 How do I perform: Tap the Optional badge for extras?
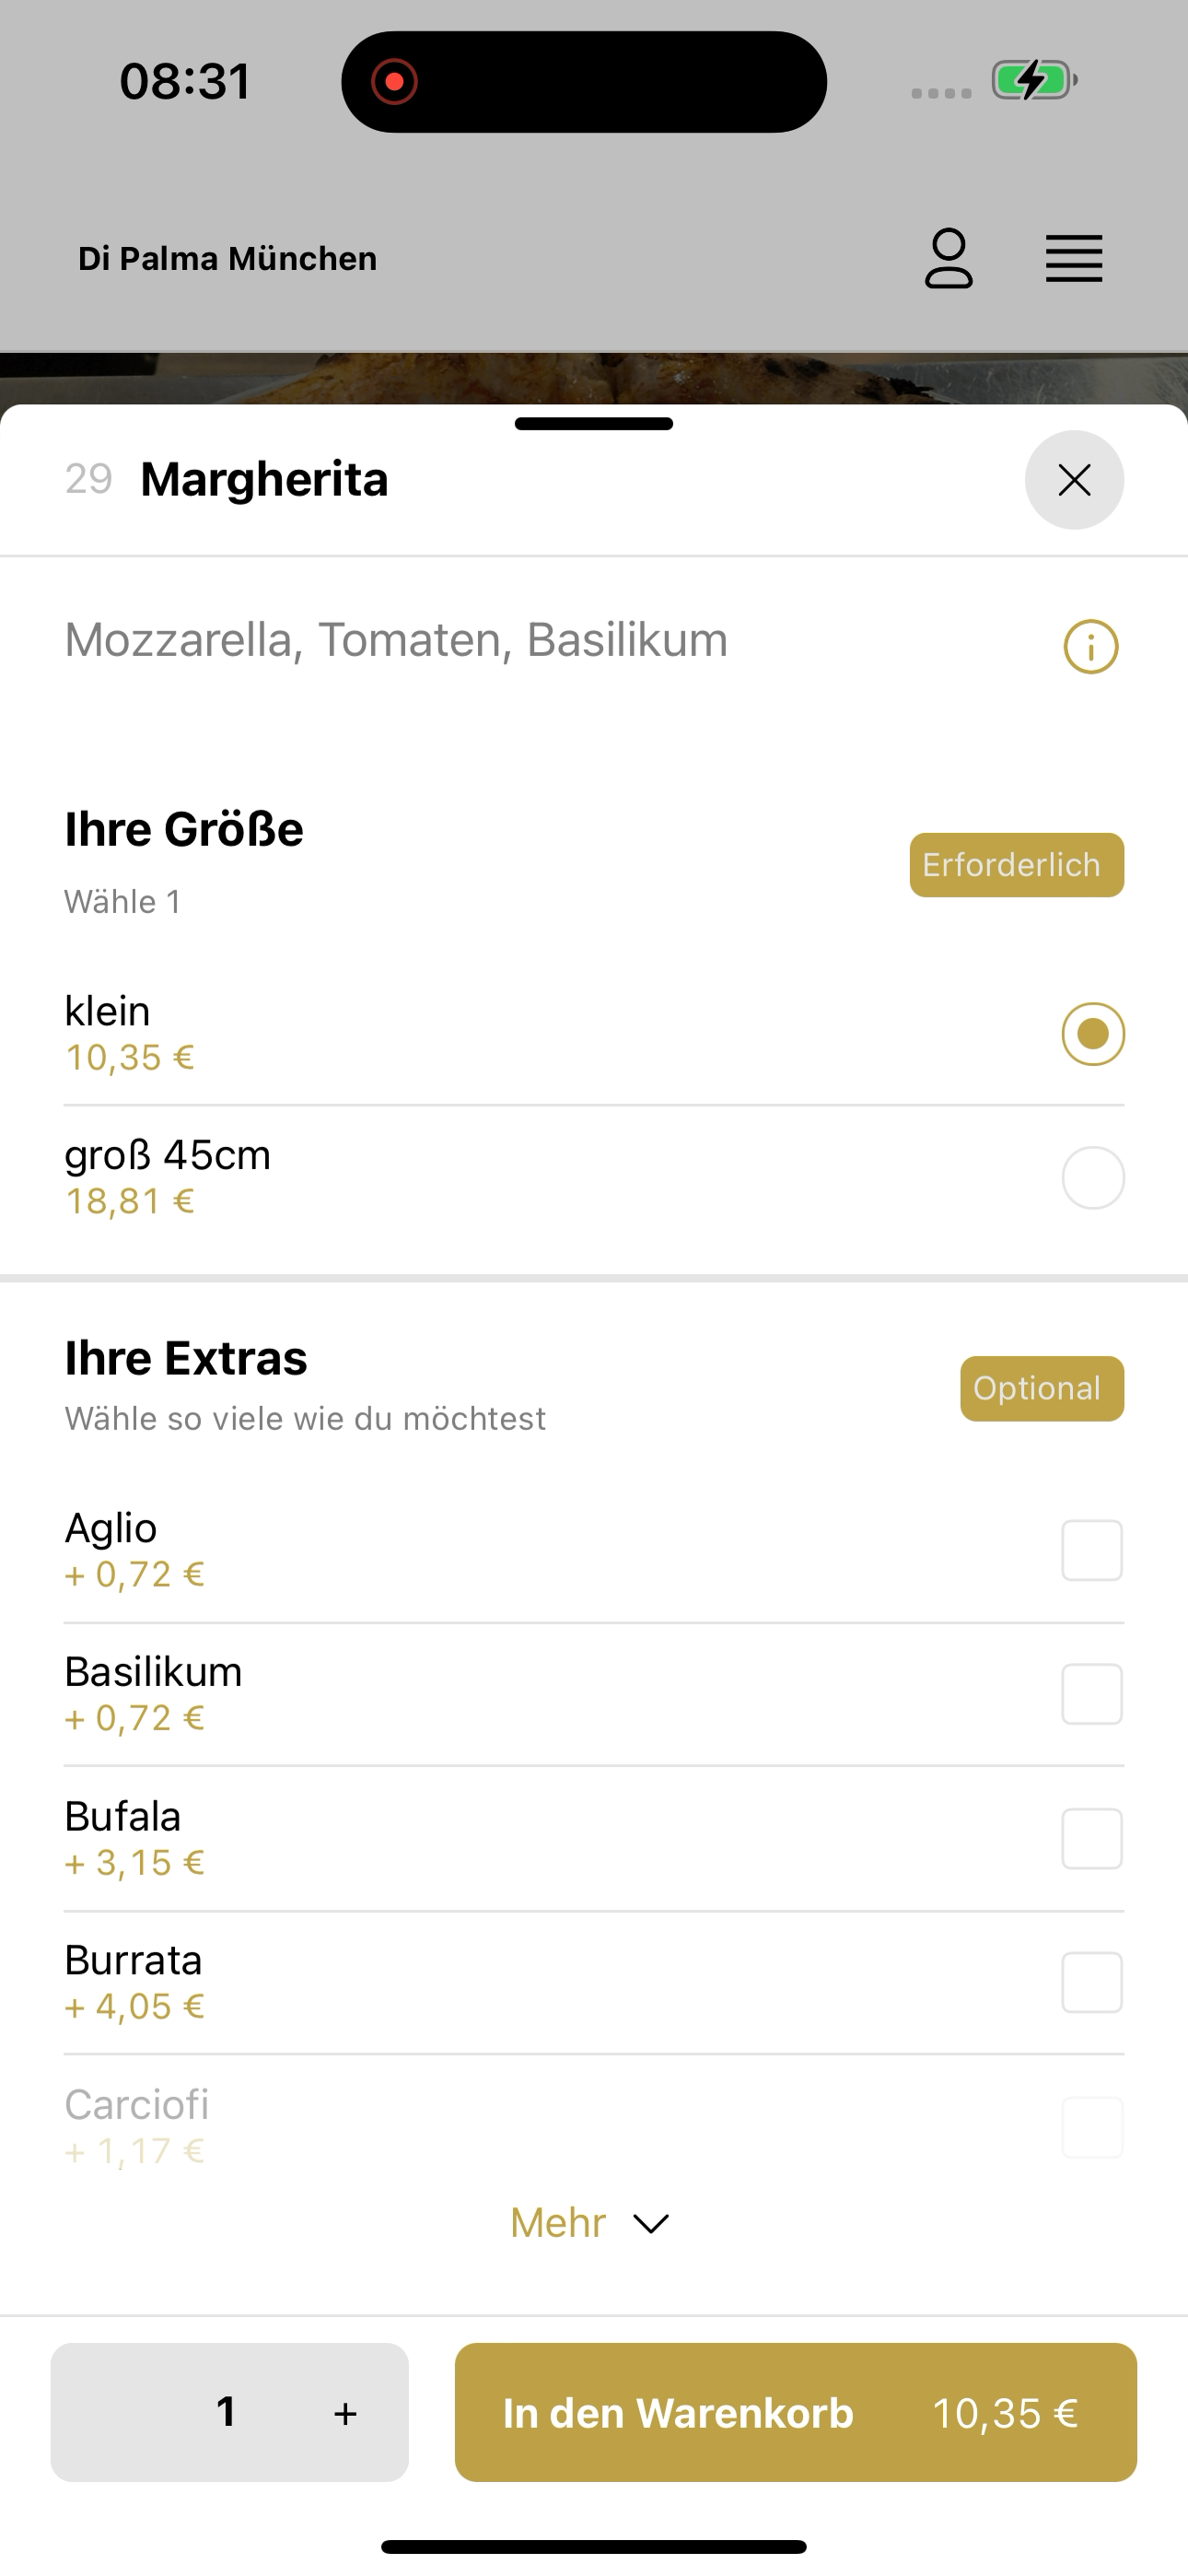coord(1042,1388)
